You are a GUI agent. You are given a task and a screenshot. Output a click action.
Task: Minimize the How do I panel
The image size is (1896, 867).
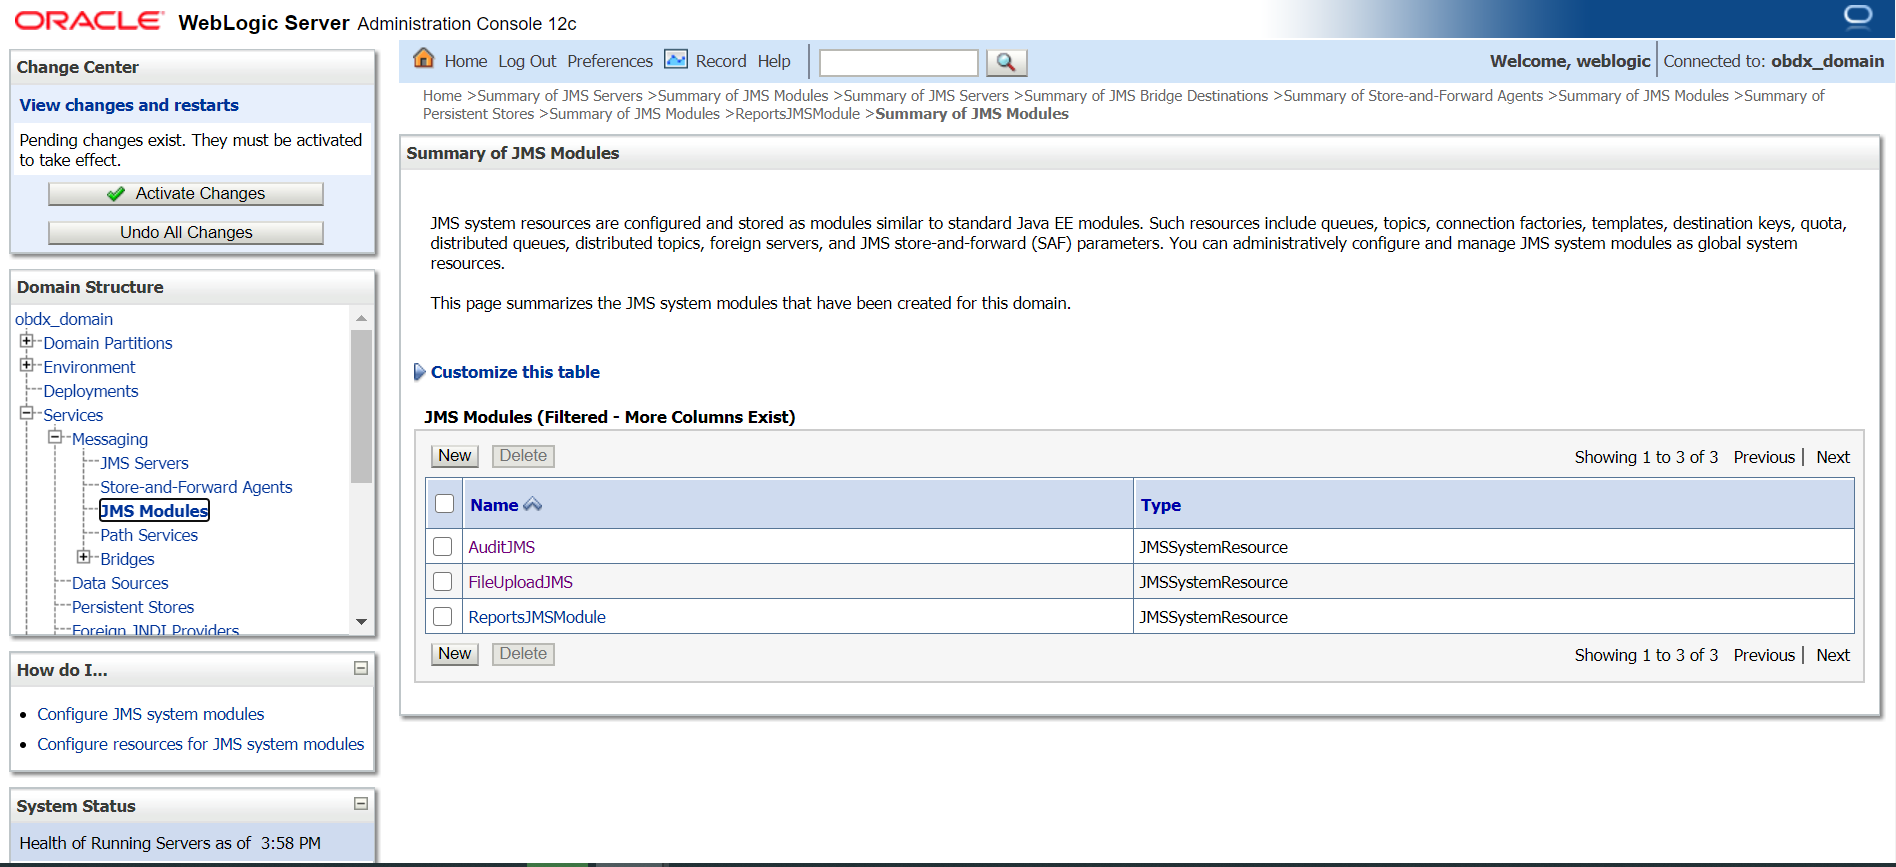tap(361, 668)
